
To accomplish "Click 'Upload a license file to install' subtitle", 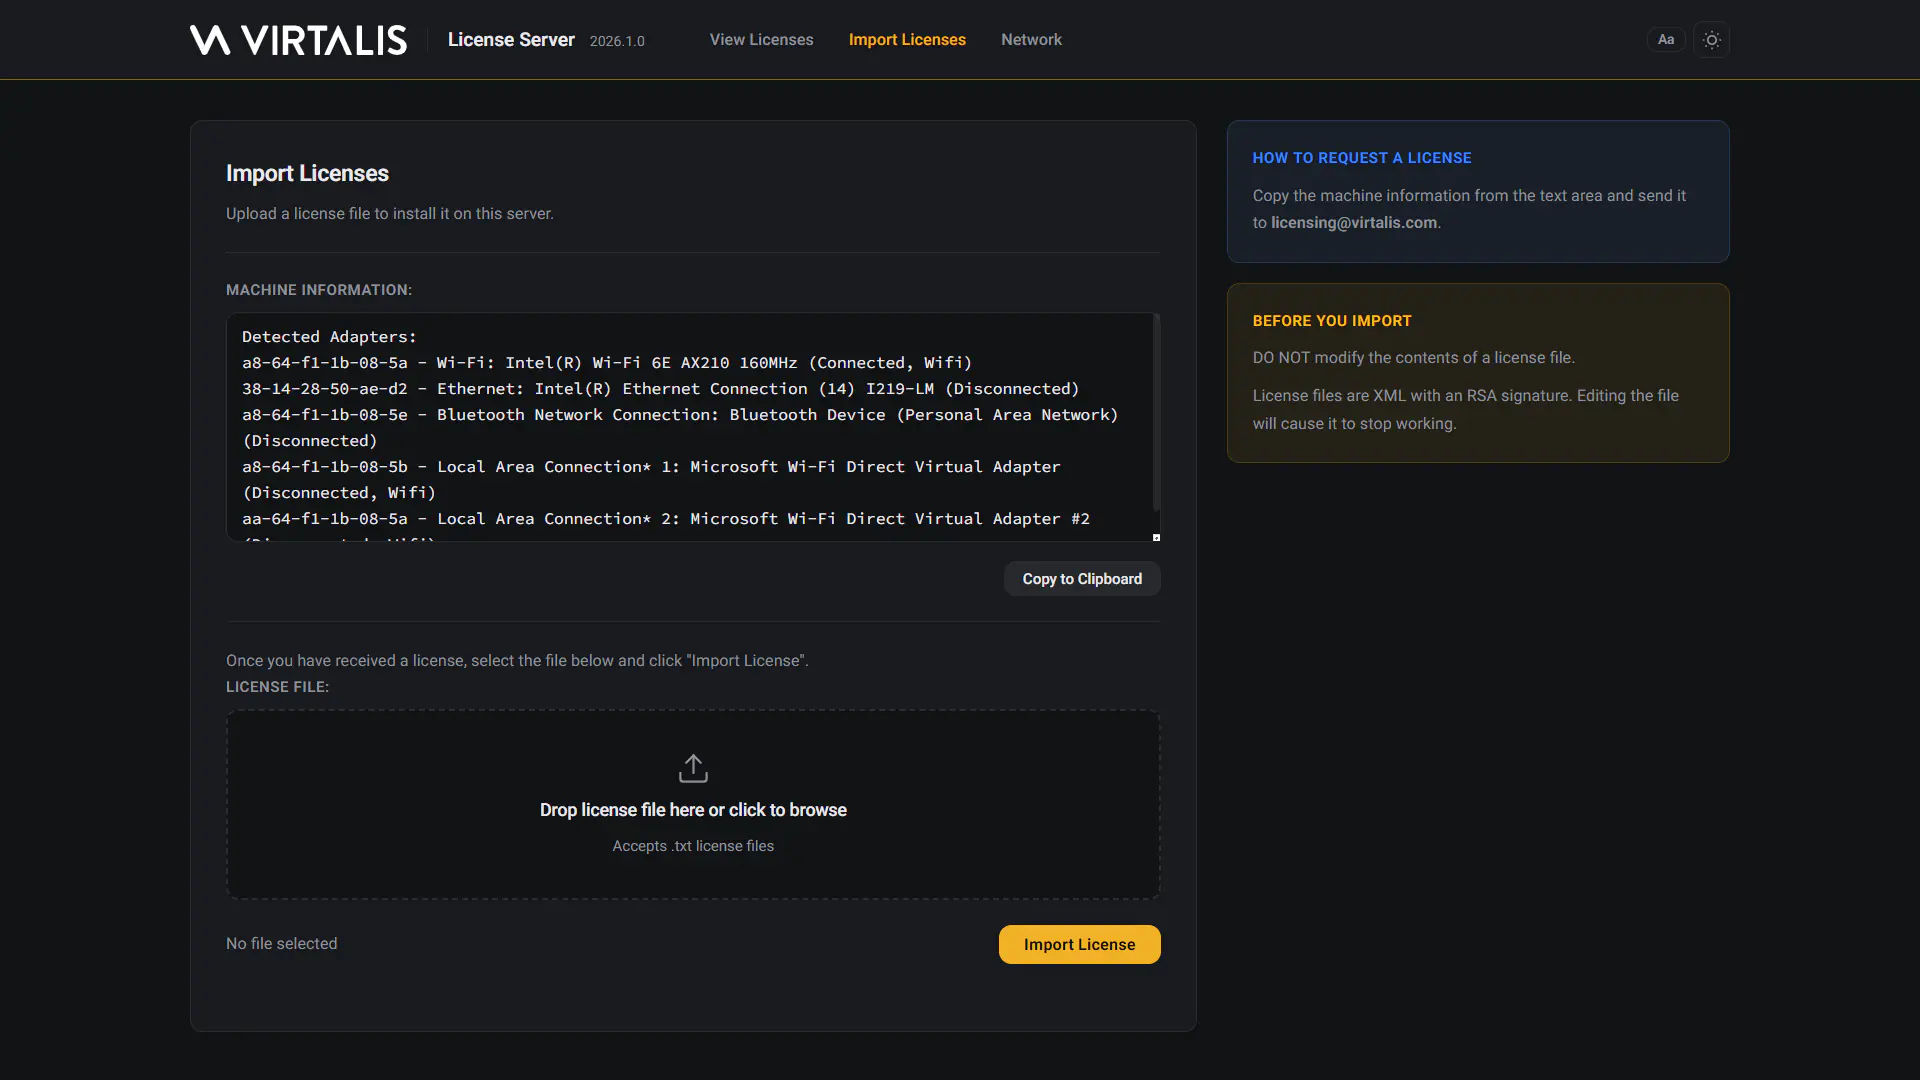I will tap(390, 214).
